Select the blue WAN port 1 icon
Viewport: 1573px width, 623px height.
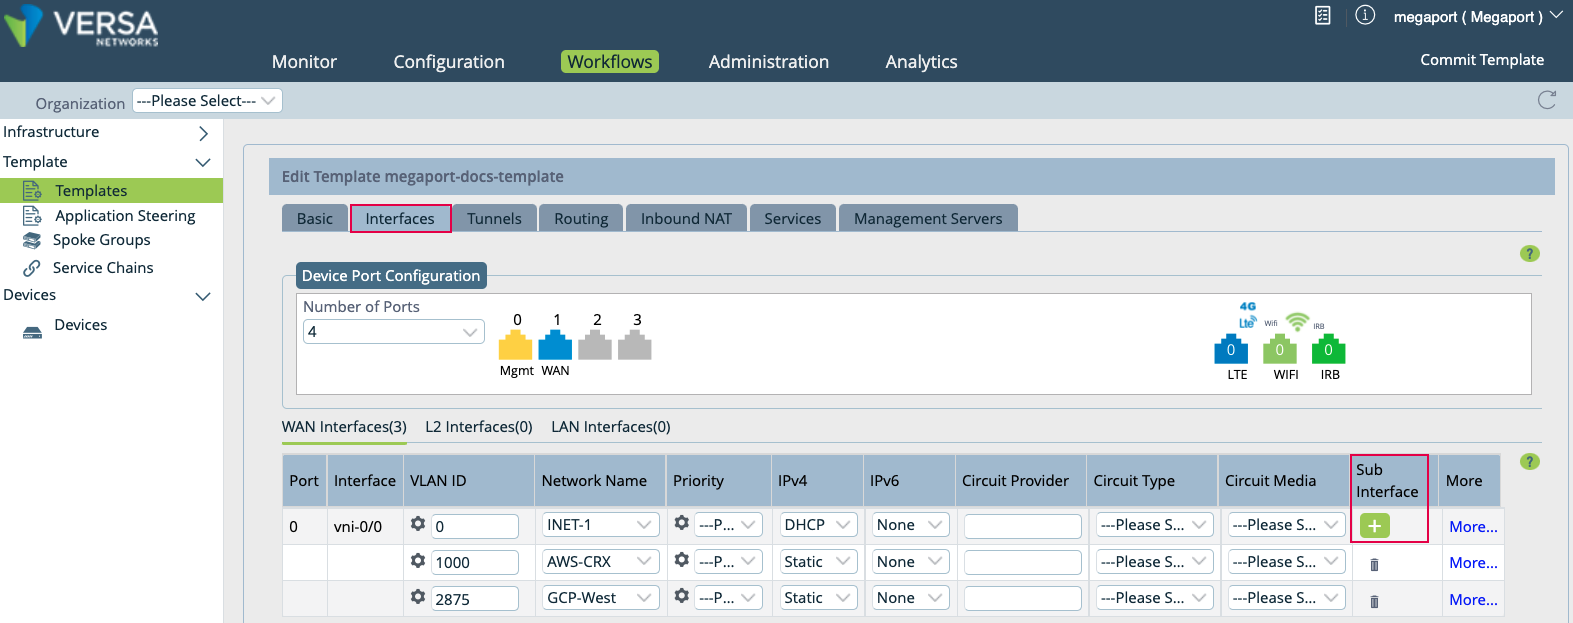click(555, 346)
